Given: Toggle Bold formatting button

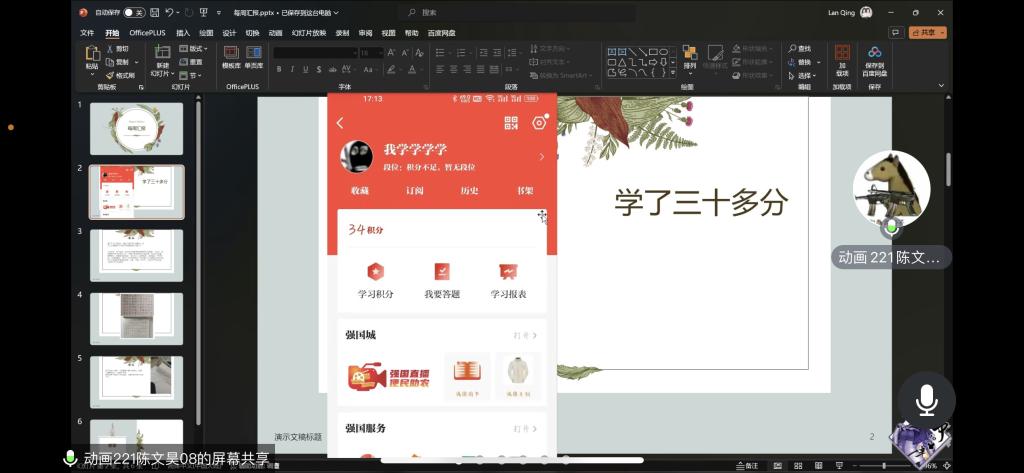Looking at the screenshot, I should [x=279, y=69].
